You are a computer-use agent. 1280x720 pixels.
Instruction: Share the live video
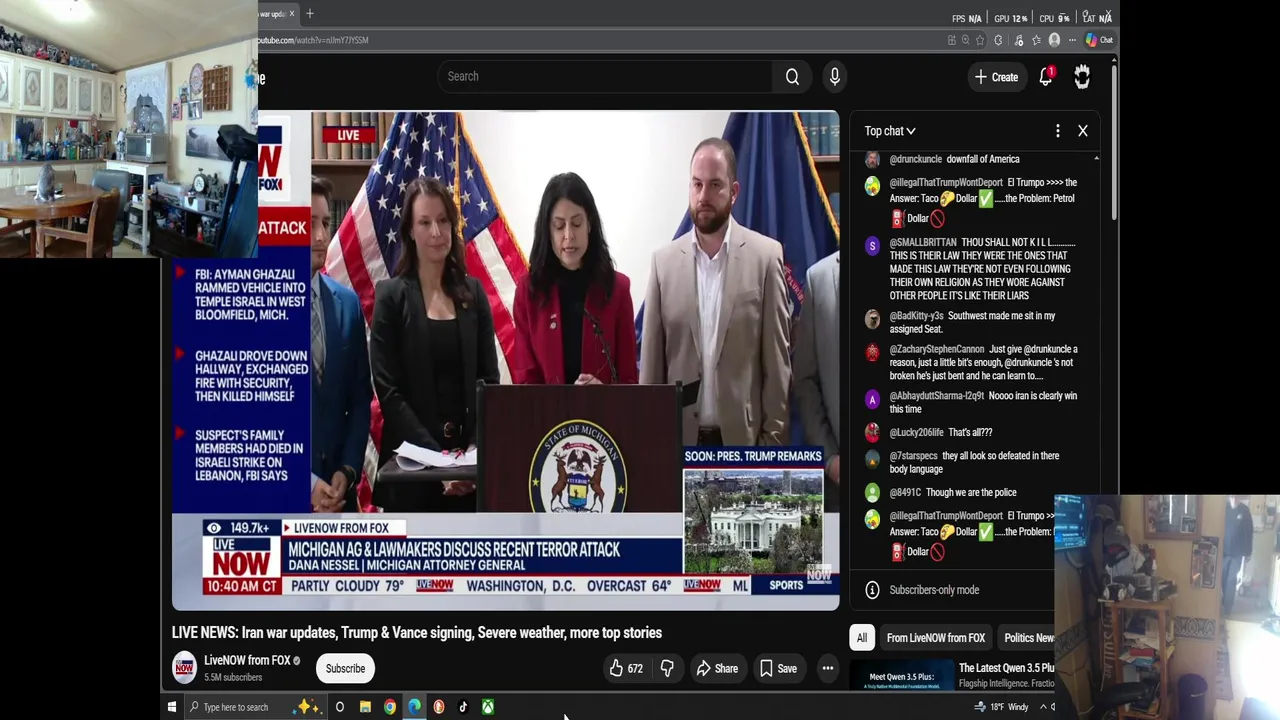[716, 668]
